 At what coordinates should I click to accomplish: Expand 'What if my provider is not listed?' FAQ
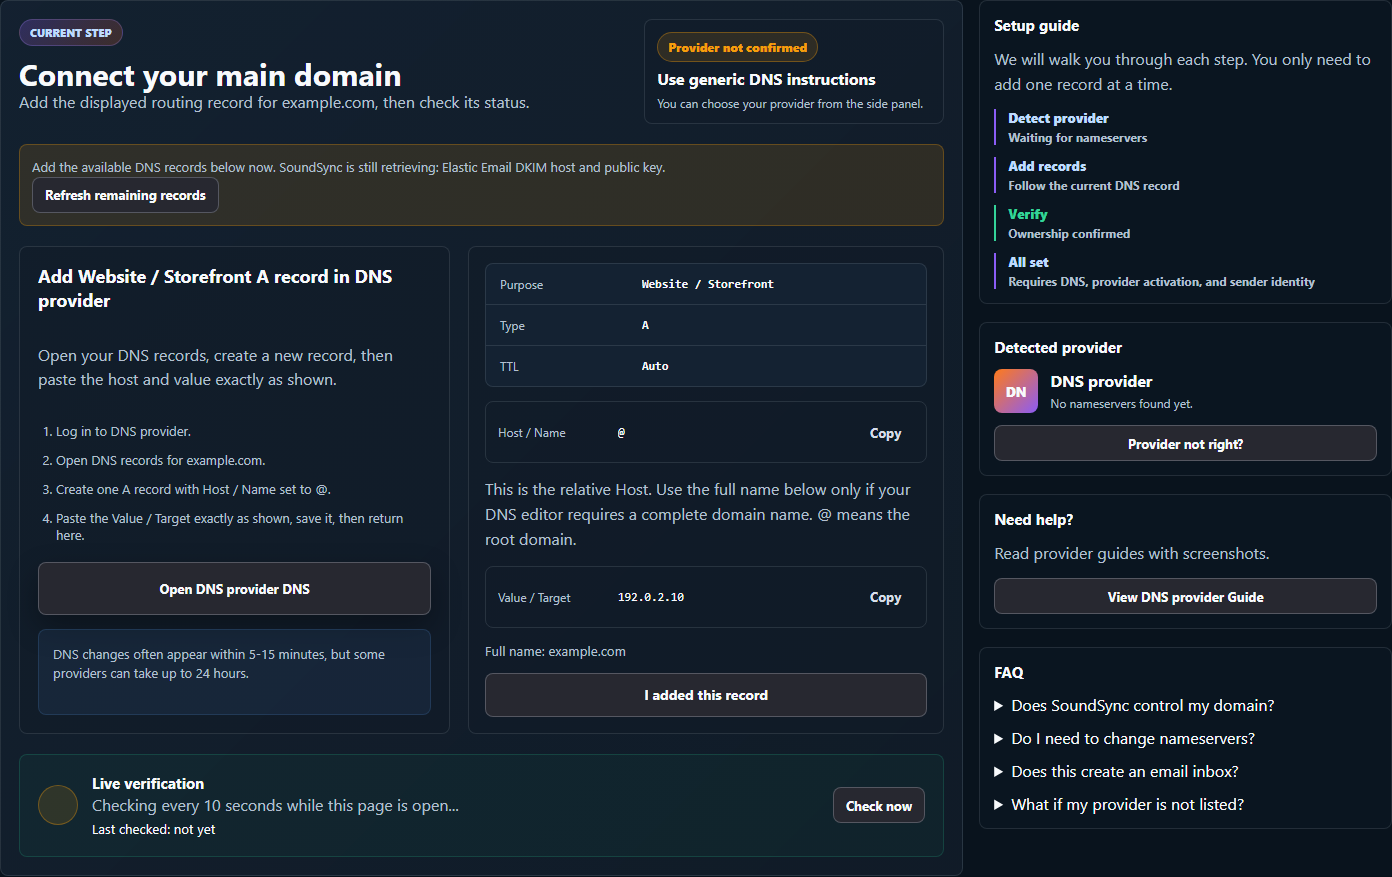coord(1119,805)
